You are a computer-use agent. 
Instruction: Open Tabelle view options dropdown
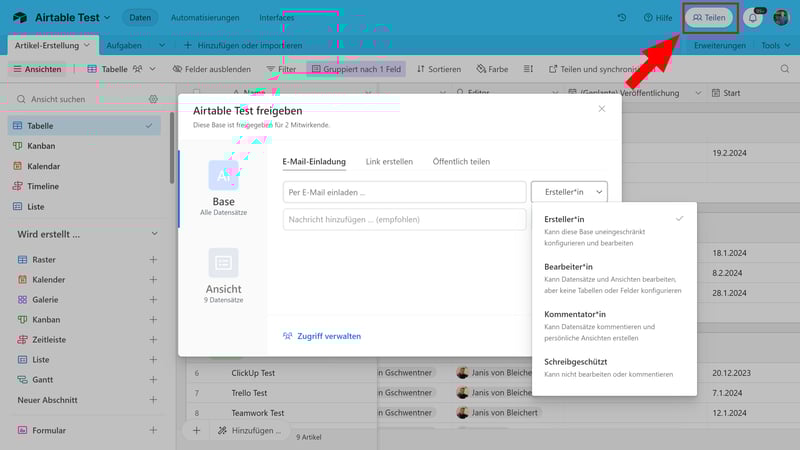[x=153, y=69]
